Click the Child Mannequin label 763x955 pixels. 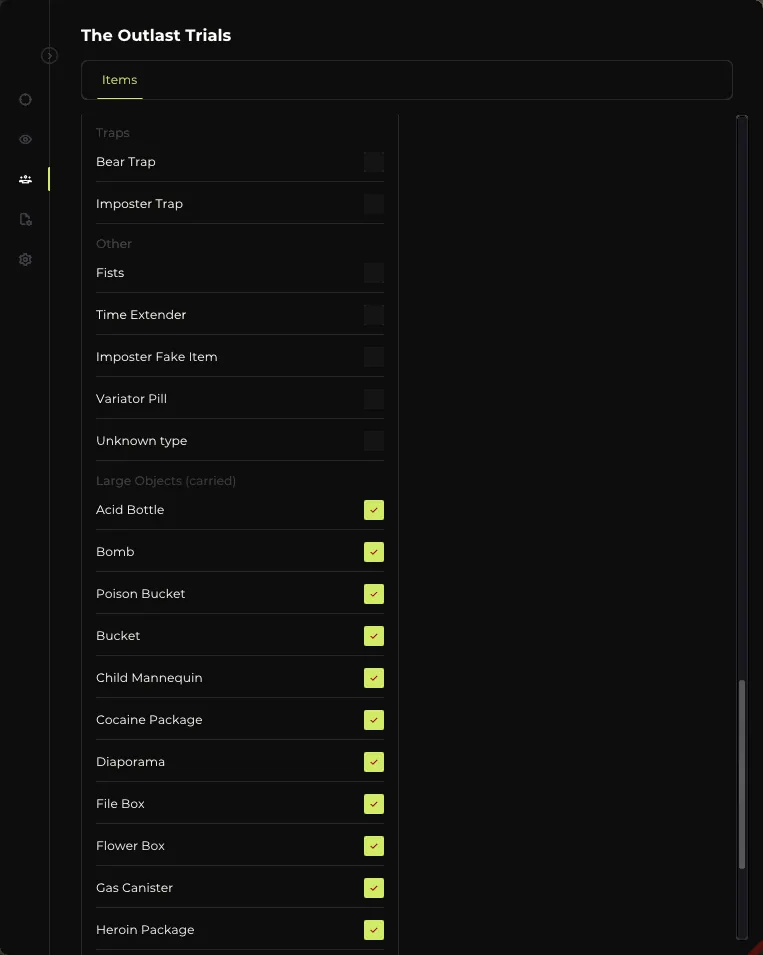click(x=149, y=678)
